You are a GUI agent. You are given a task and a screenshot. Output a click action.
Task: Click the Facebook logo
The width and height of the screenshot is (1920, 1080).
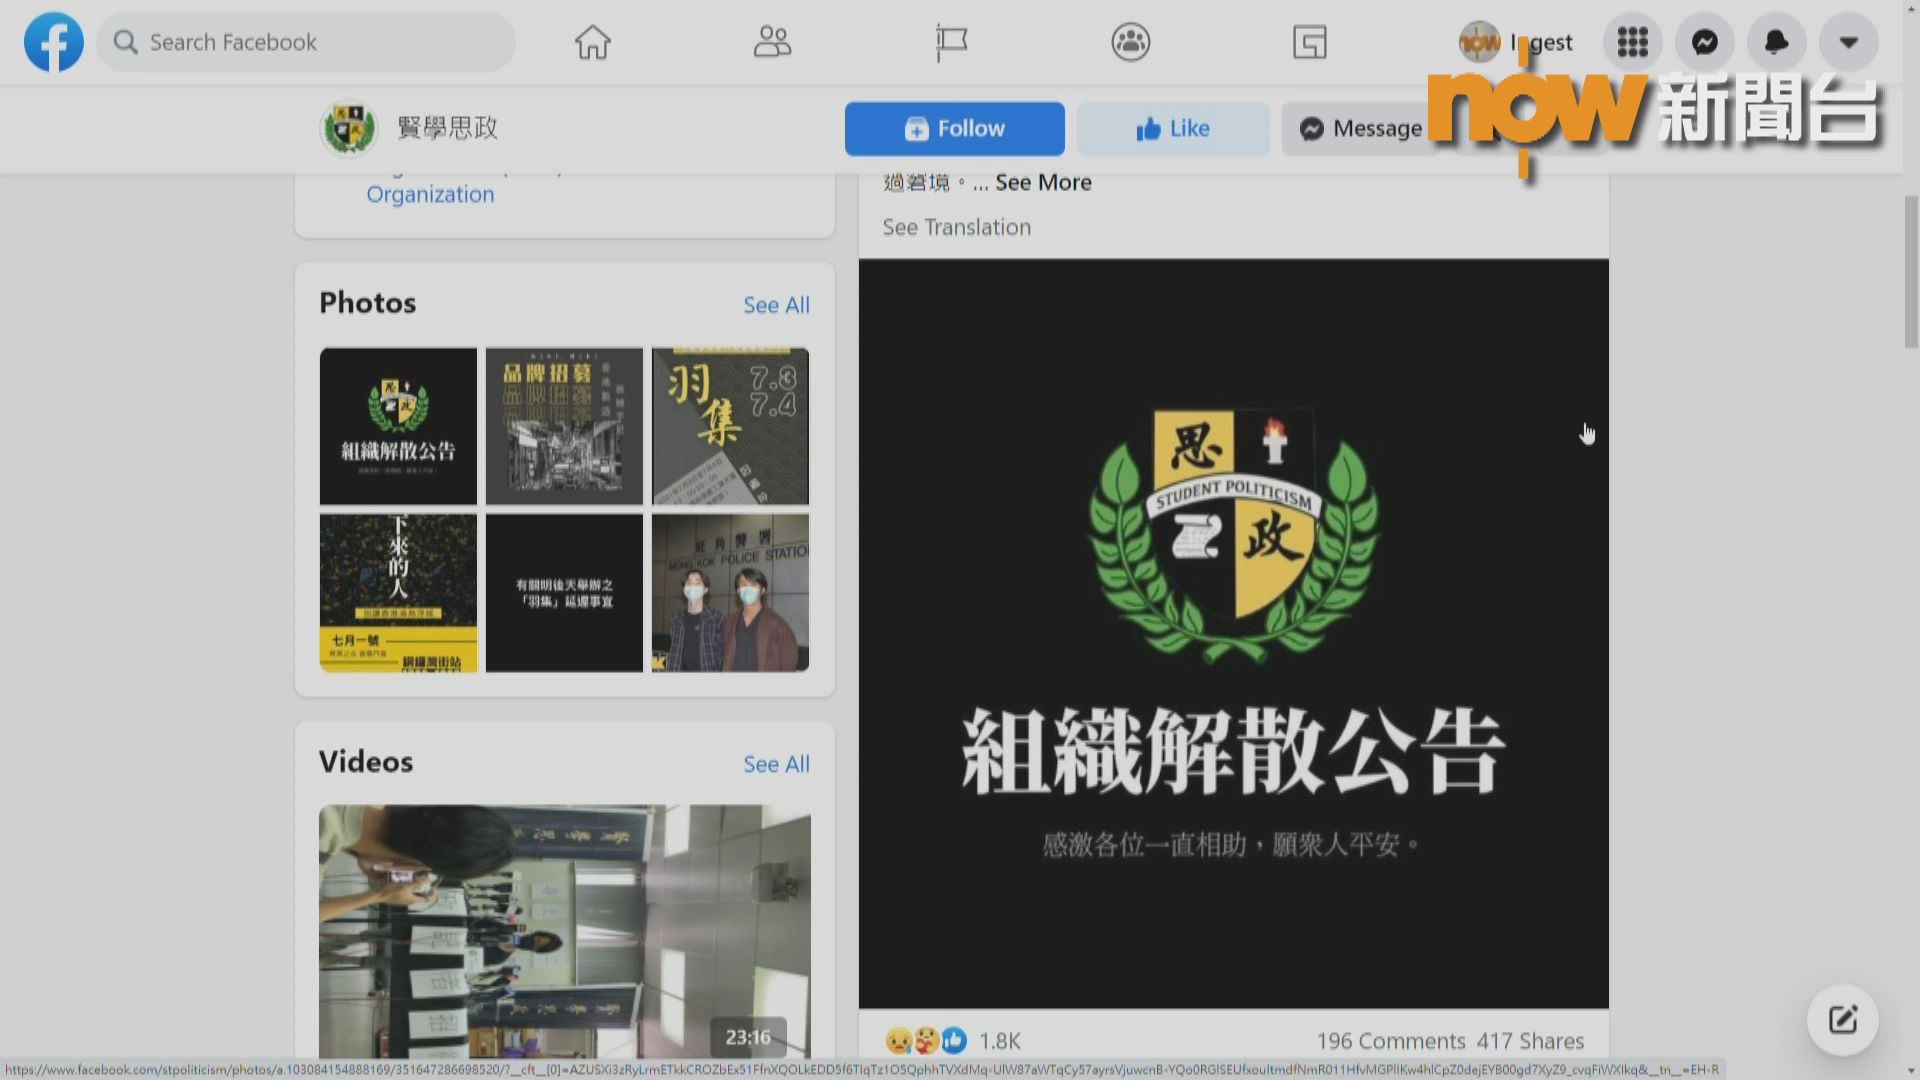(x=53, y=42)
